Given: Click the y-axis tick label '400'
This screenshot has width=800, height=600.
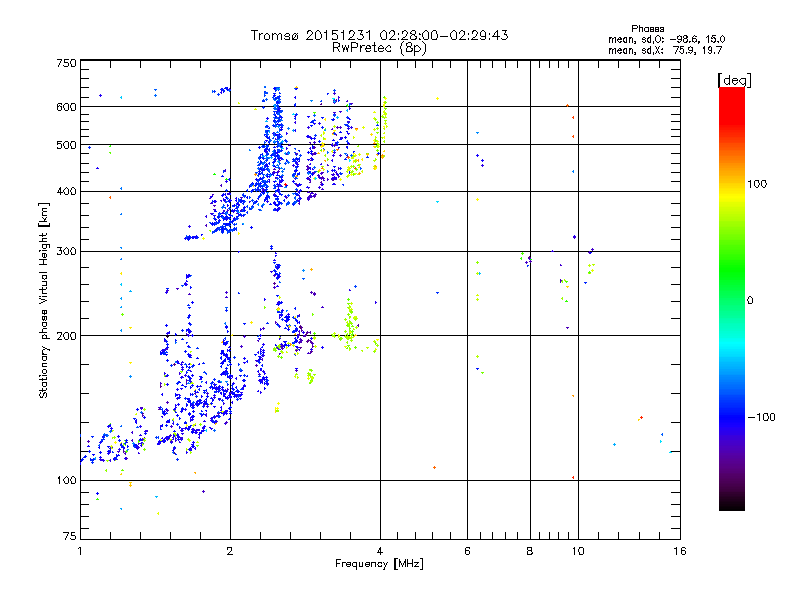Looking at the screenshot, I should [x=66, y=192].
